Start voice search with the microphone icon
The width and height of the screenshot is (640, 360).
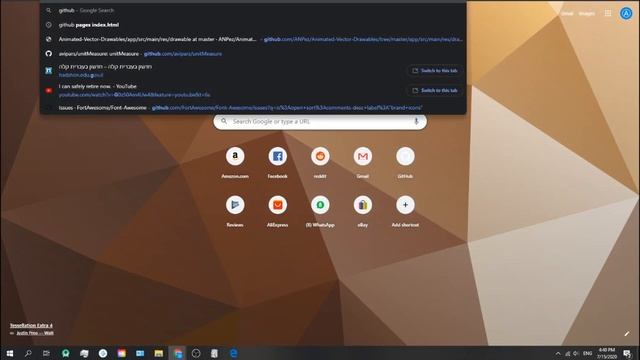pos(416,121)
